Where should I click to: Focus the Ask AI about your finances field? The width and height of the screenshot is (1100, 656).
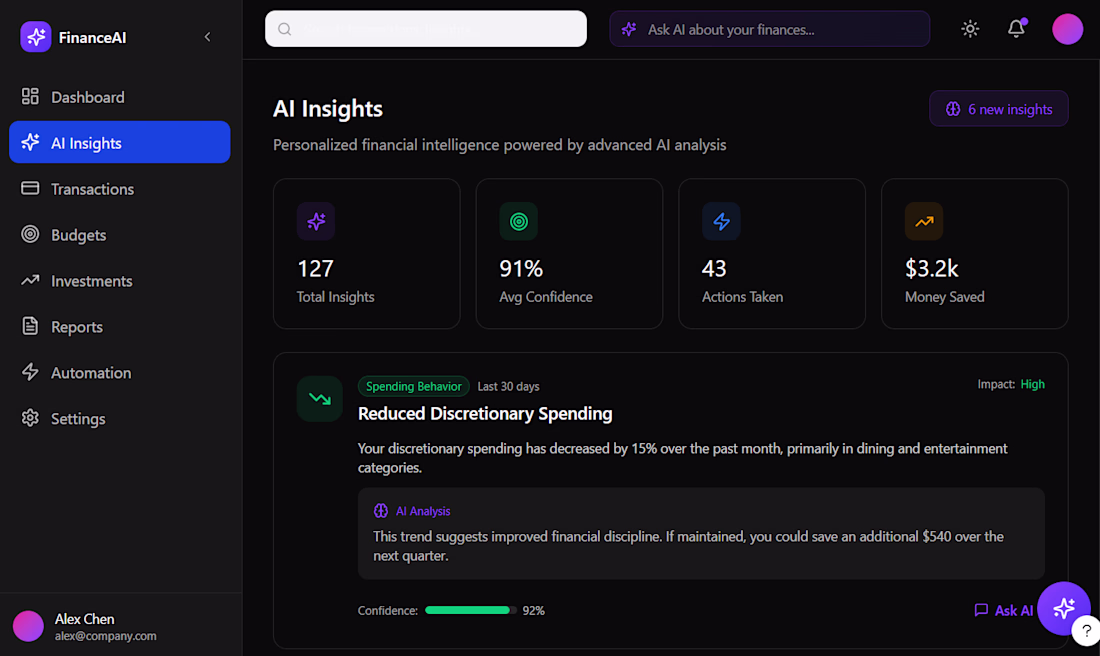pyautogui.click(x=770, y=29)
